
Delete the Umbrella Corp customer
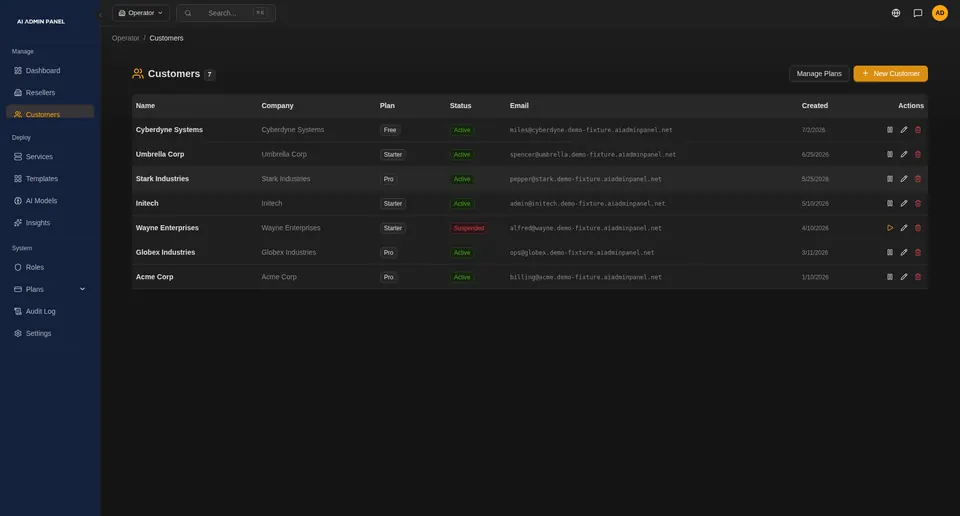click(x=918, y=154)
